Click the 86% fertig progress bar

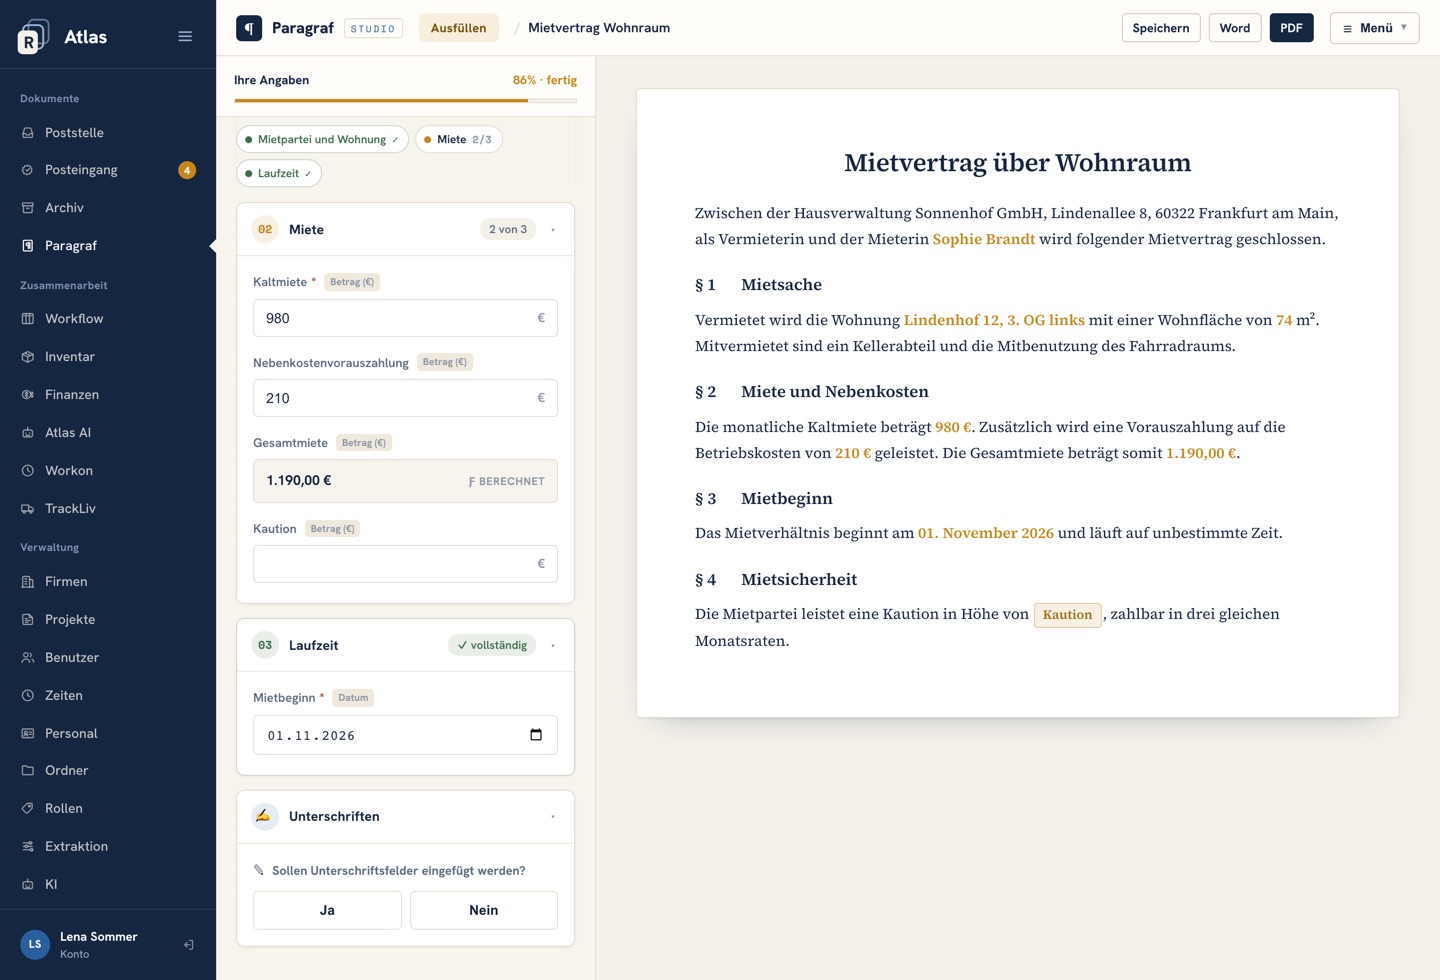[x=406, y=100]
